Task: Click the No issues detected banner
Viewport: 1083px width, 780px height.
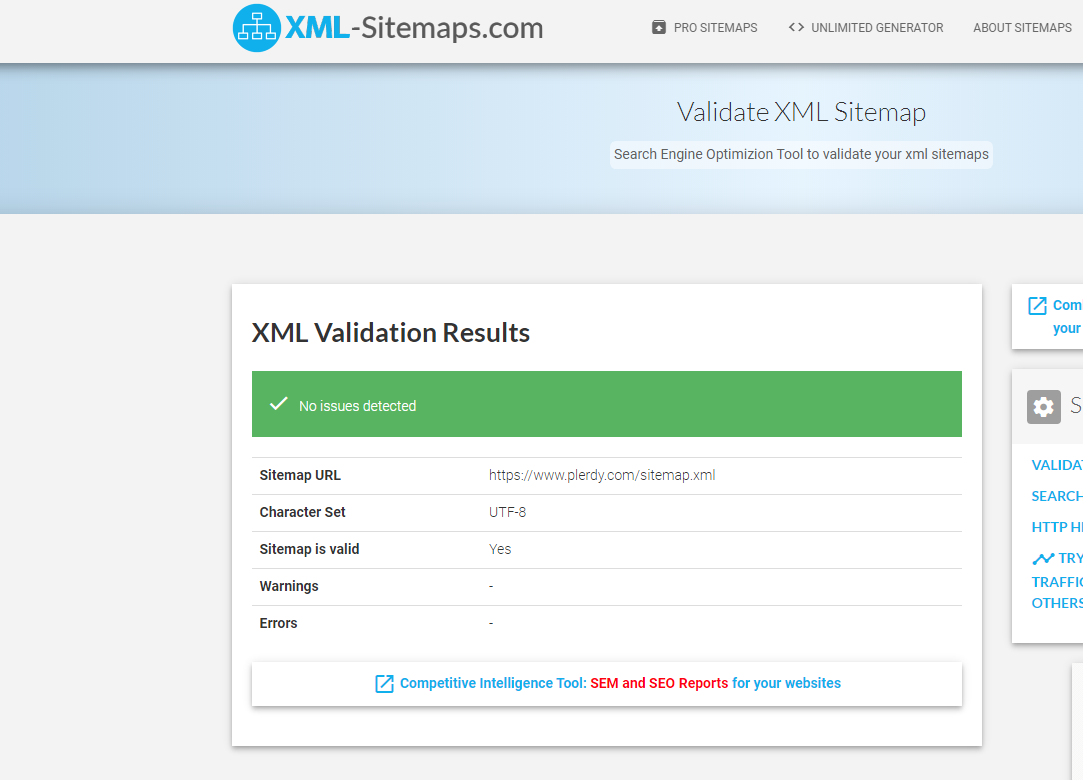Action: click(x=358, y=405)
